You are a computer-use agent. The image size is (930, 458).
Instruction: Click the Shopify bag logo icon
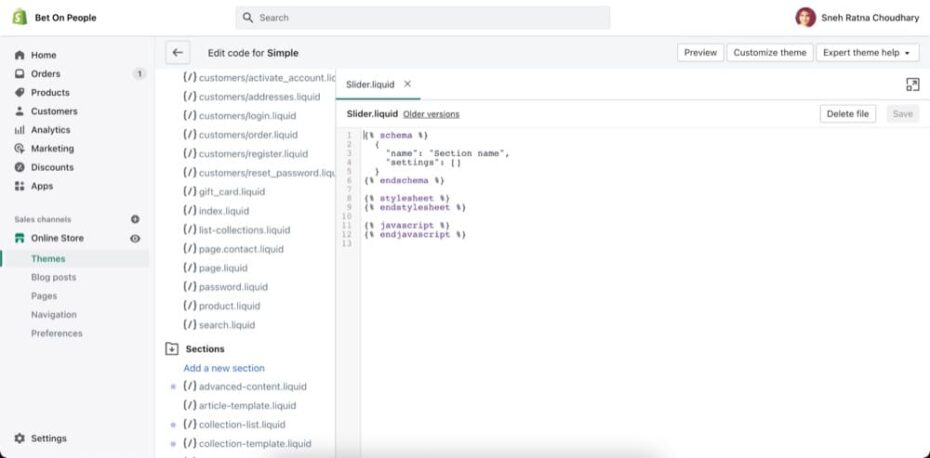coord(19,17)
